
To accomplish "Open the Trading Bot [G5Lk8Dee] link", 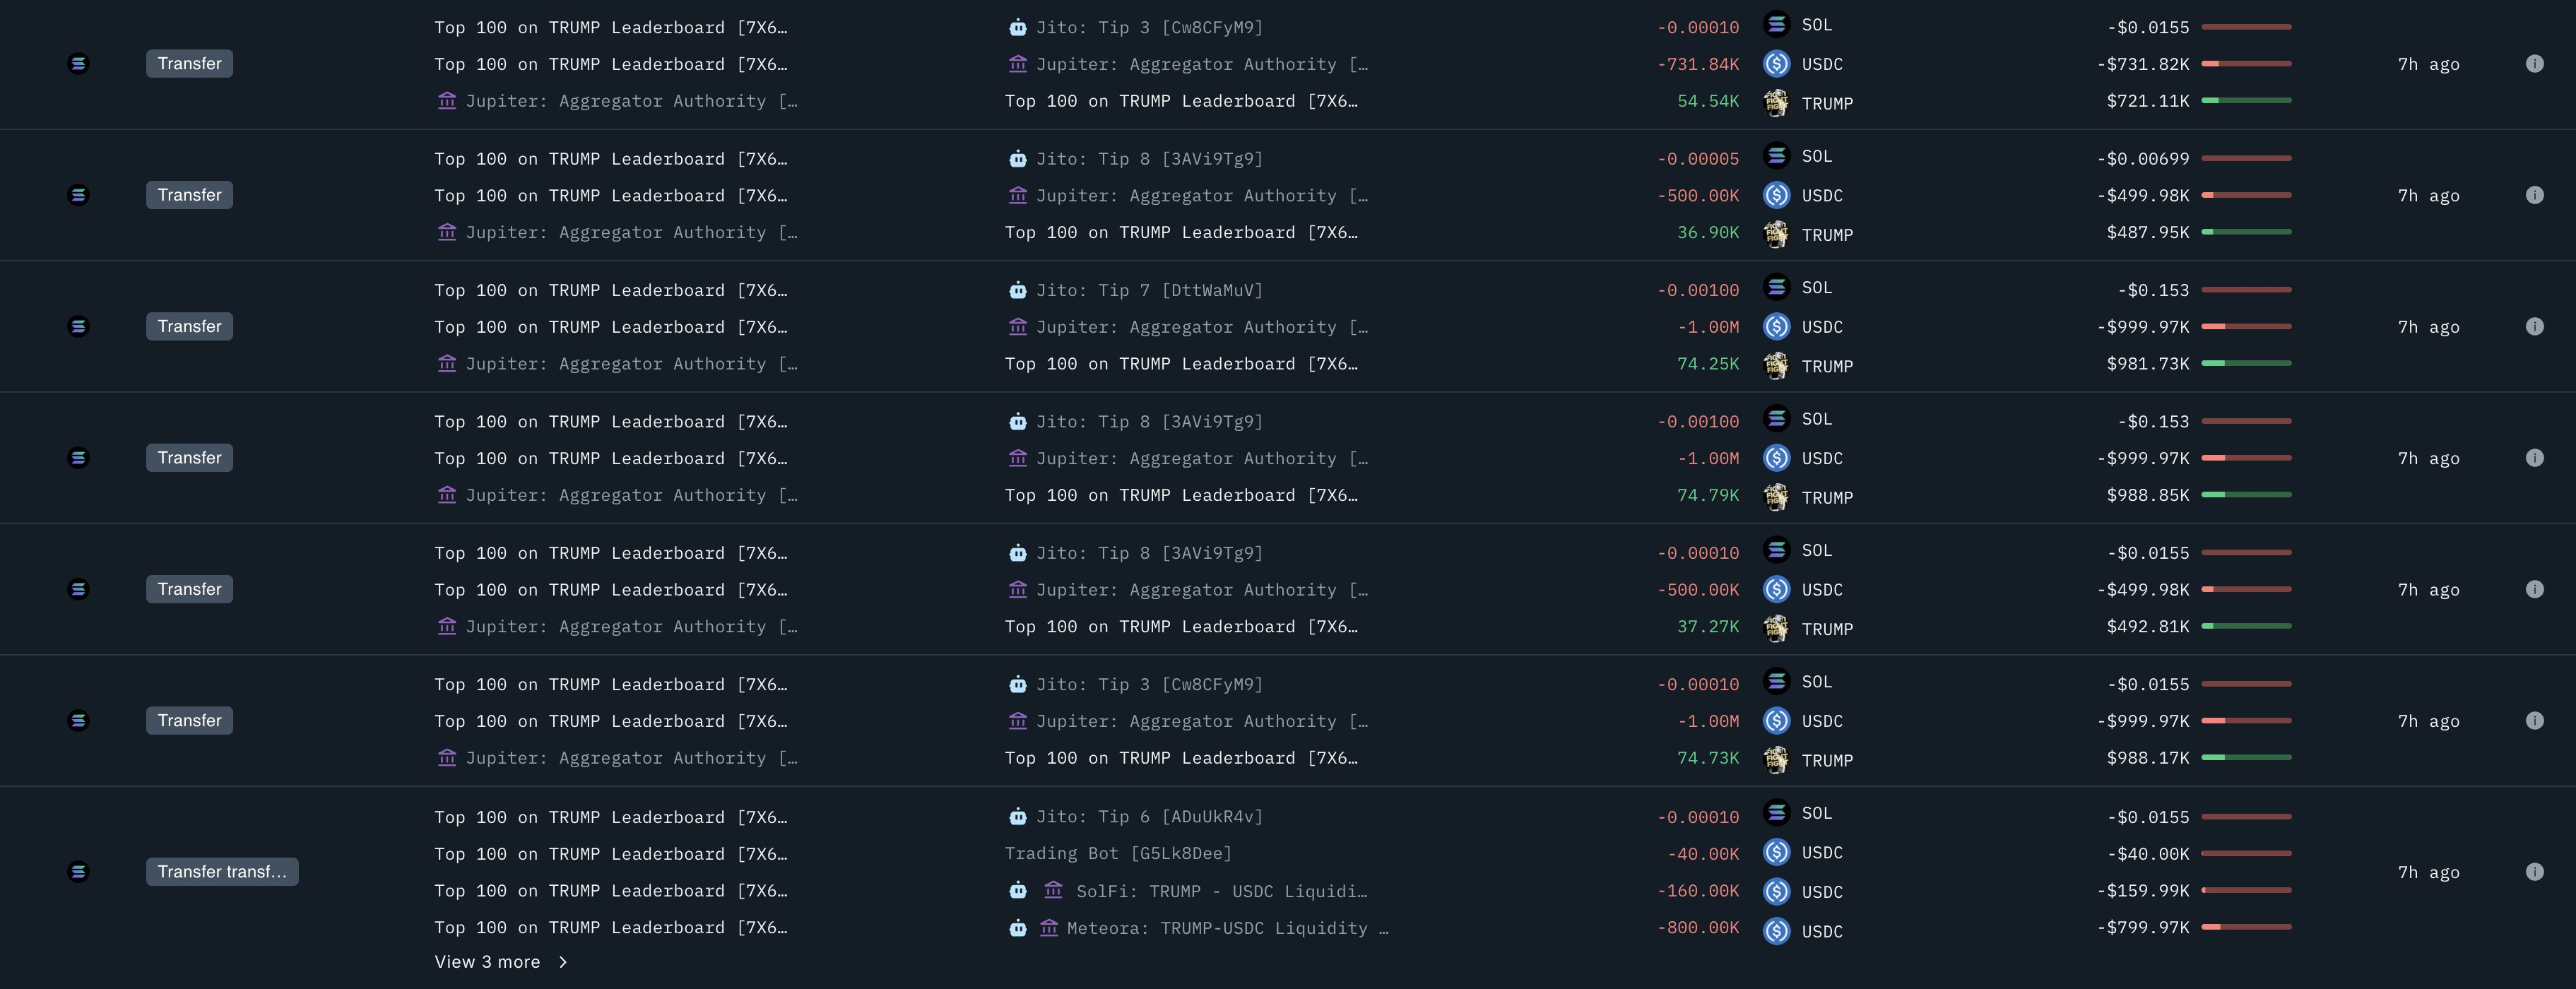I will (1117, 853).
